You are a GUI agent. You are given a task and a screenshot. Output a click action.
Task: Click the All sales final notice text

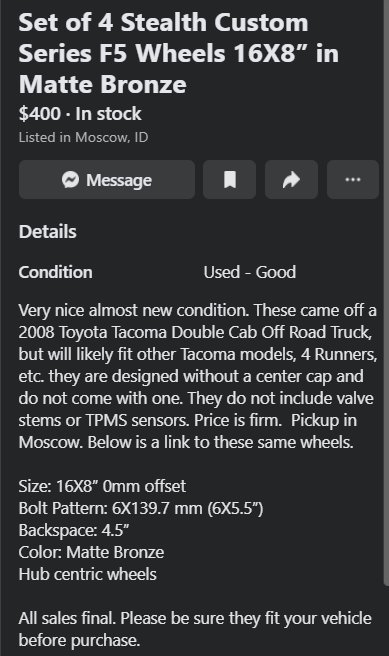(195, 629)
